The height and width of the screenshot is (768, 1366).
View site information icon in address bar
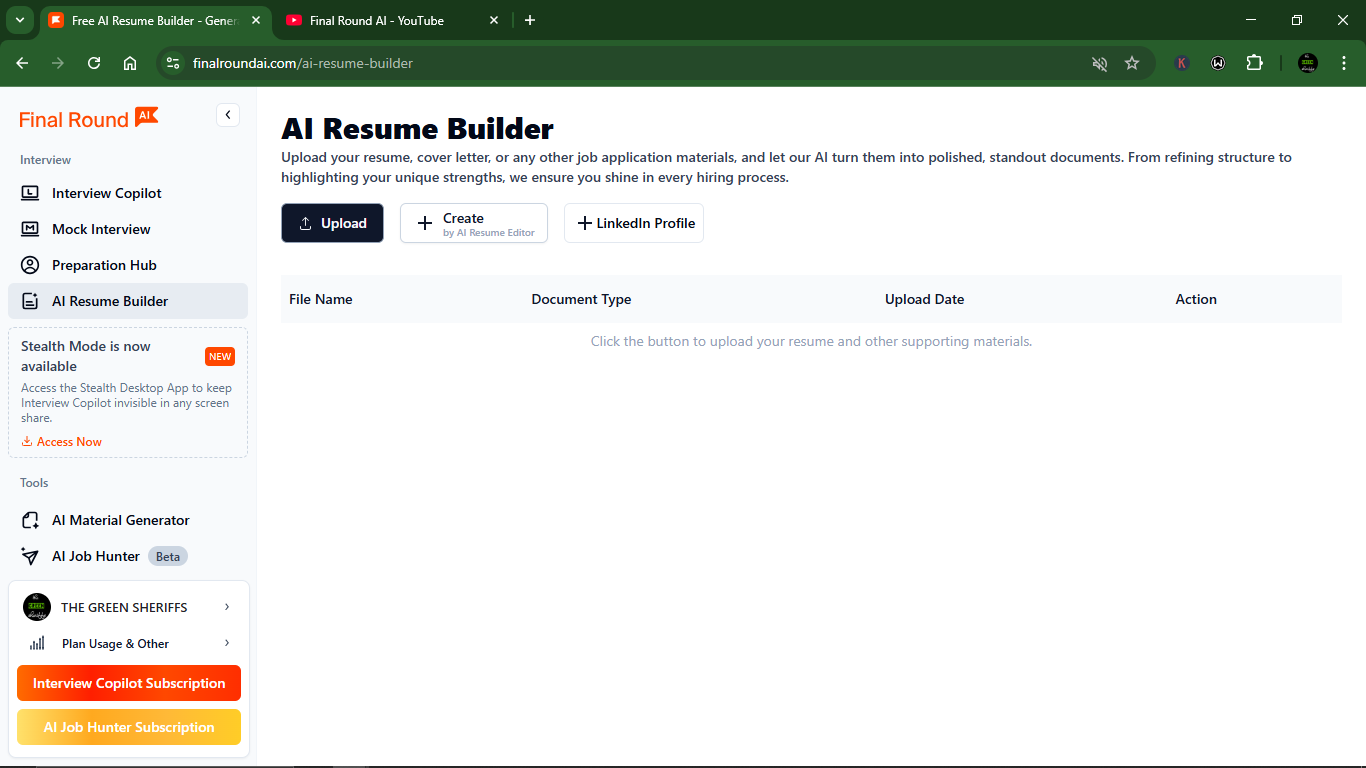[x=173, y=63]
